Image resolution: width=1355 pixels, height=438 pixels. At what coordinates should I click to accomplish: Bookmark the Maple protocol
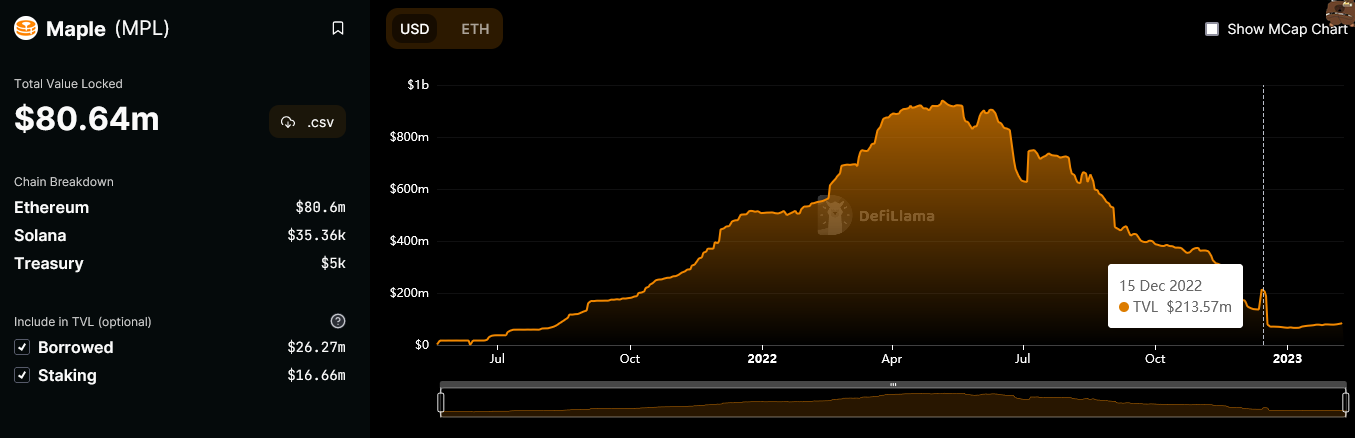coord(338,28)
